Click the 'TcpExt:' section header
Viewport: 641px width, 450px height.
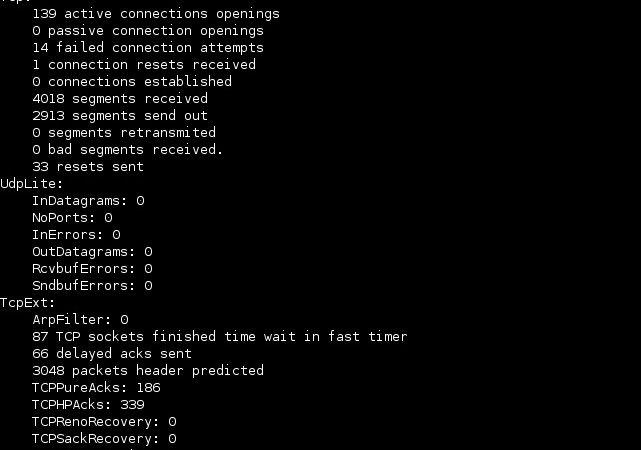[28, 303]
